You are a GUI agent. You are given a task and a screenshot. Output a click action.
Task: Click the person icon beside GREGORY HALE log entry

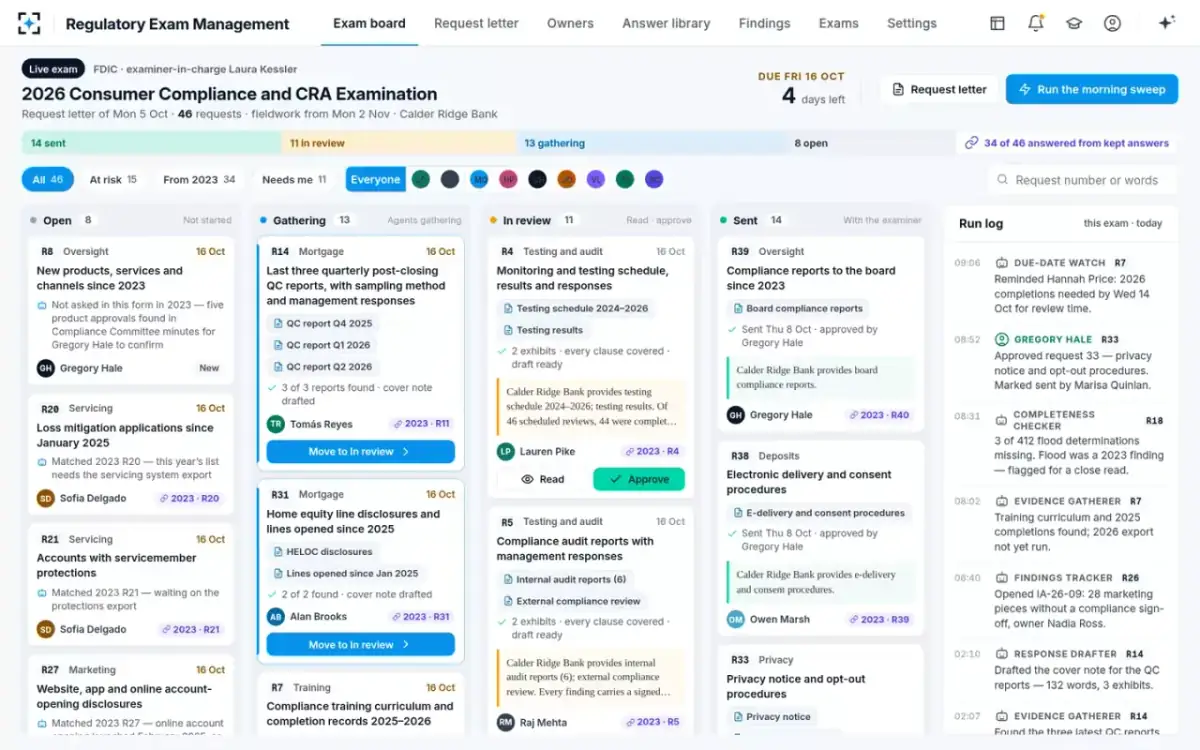1001,339
